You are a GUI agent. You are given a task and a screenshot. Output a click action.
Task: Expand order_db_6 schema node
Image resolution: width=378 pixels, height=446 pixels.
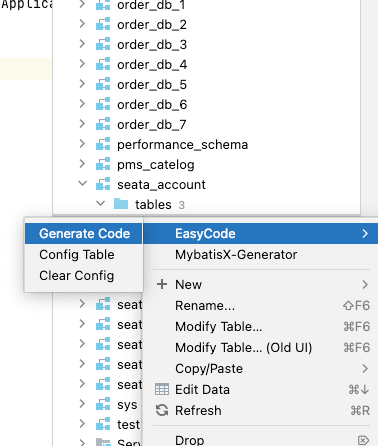[x=82, y=104]
